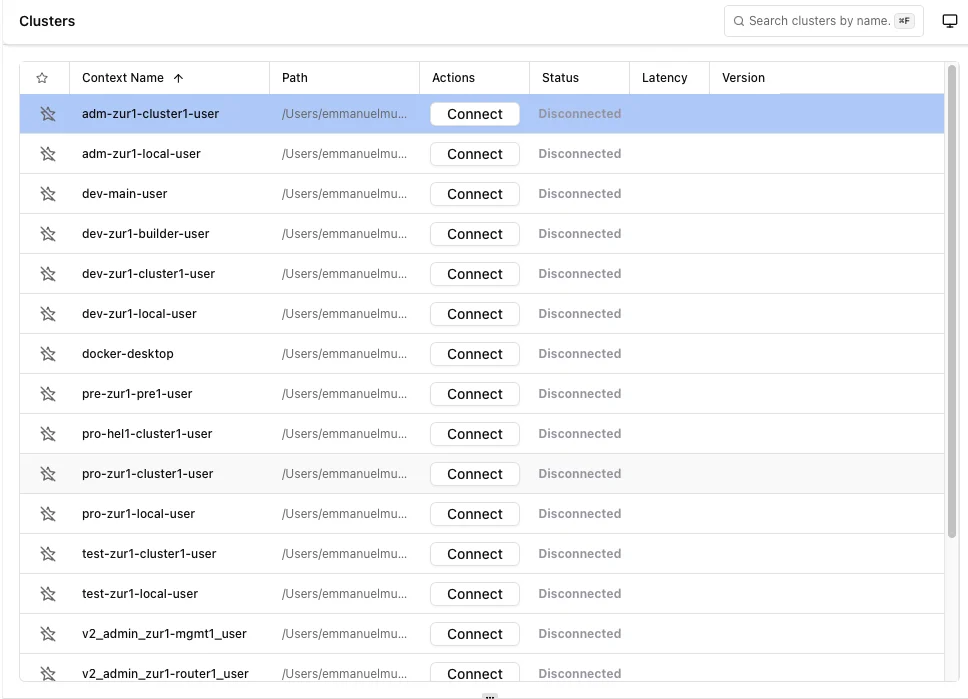Click the Latency column header
968x699 pixels.
click(667, 77)
